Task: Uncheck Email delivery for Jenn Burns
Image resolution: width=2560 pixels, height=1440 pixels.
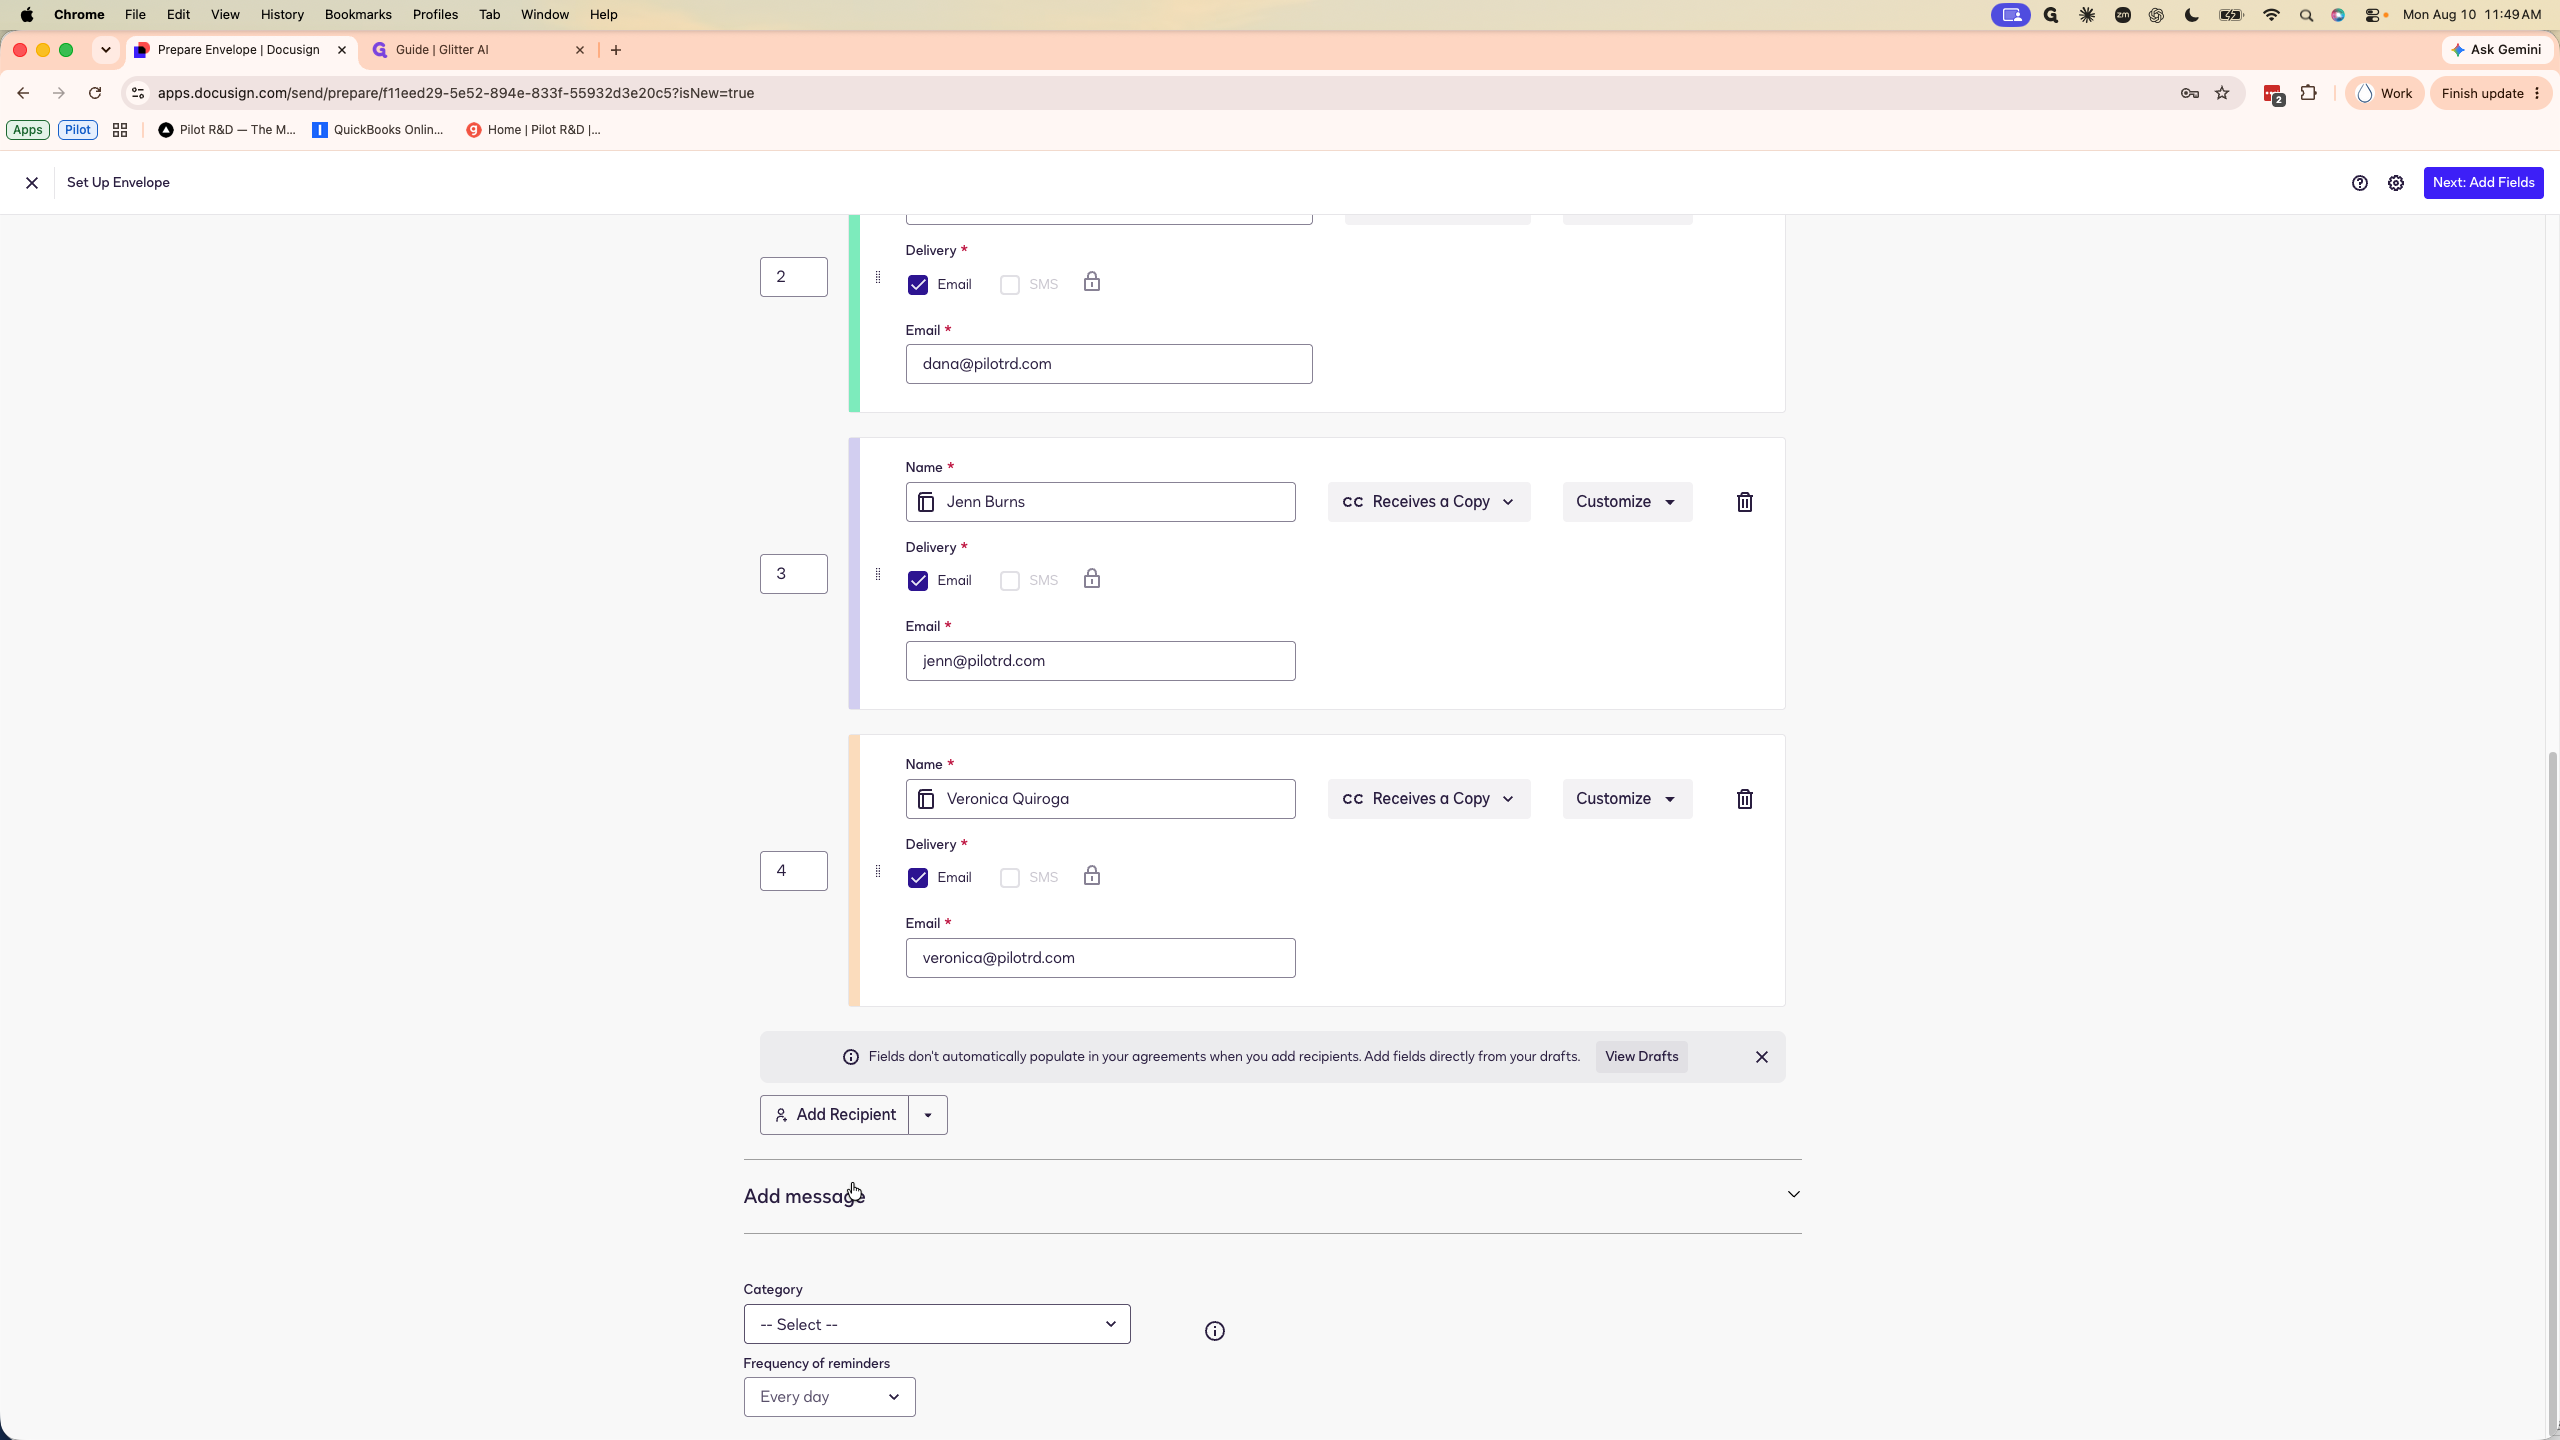Action: coord(917,581)
